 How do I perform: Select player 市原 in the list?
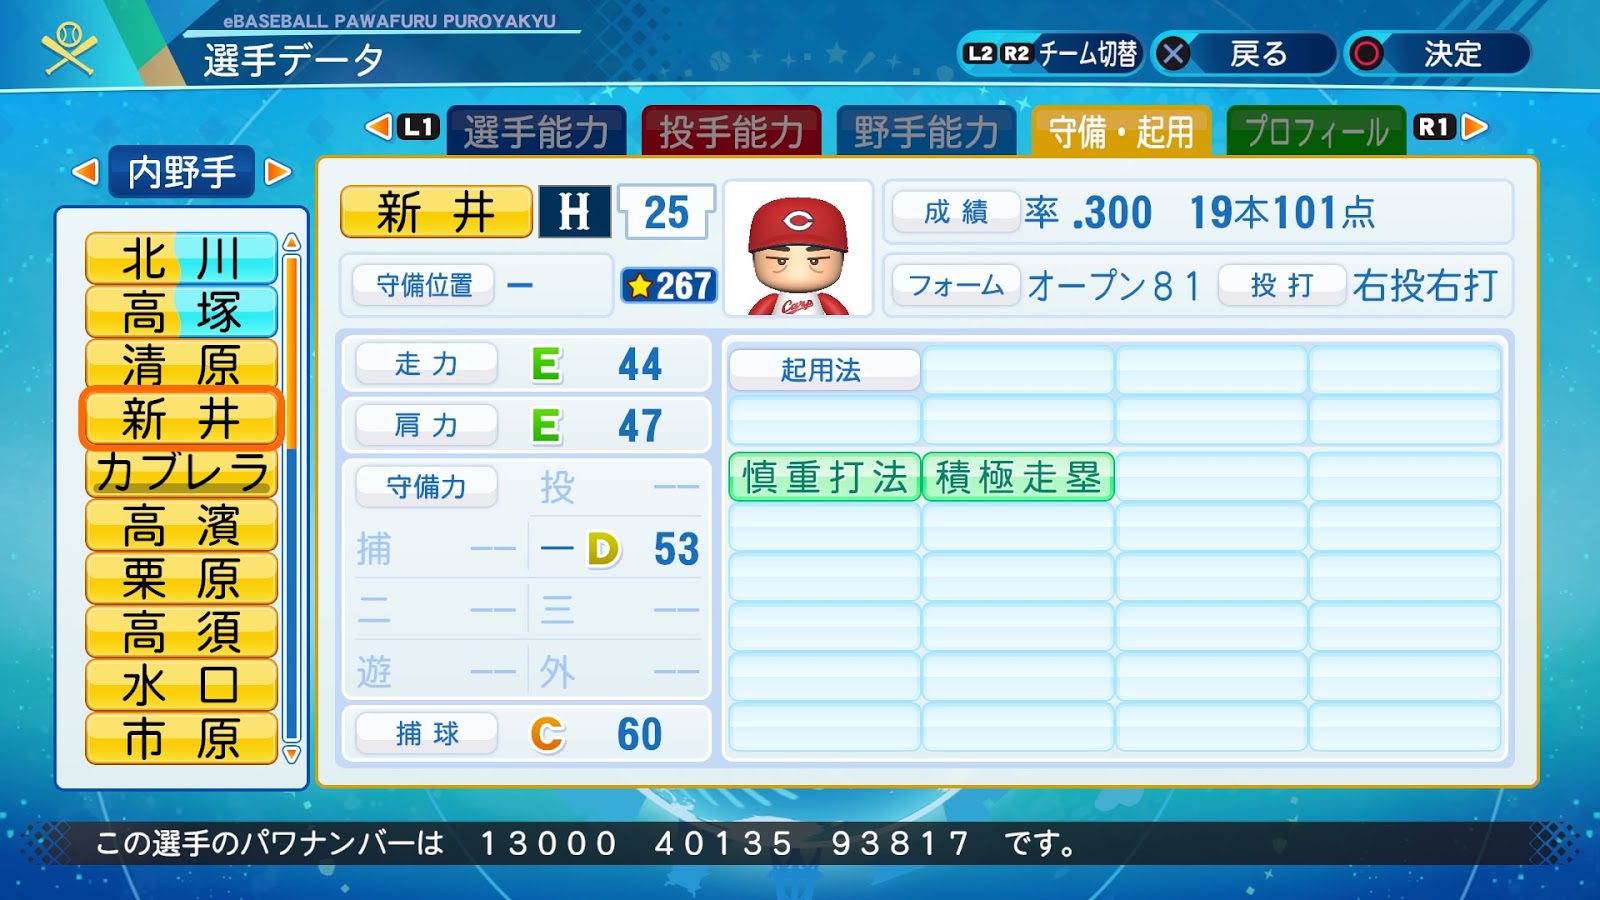click(x=181, y=738)
